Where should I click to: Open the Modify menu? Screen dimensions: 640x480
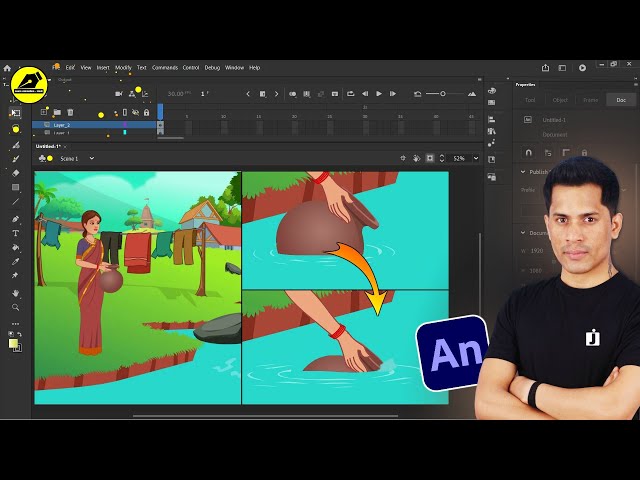click(x=123, y=68)
